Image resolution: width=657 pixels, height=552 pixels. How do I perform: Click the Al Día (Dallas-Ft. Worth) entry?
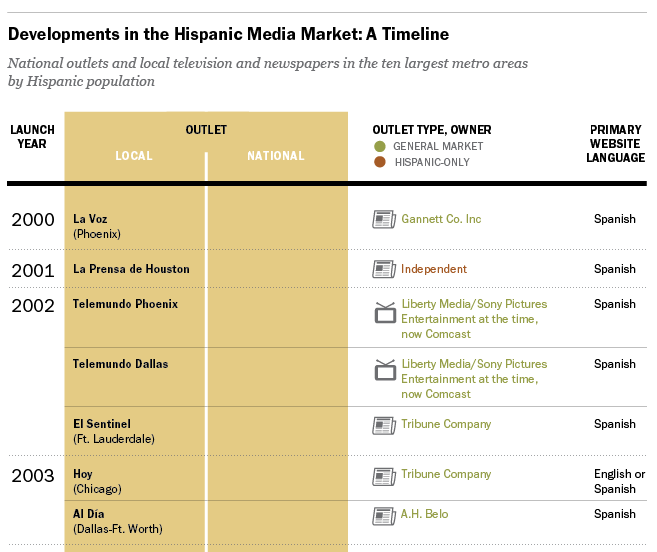[118, 521]
